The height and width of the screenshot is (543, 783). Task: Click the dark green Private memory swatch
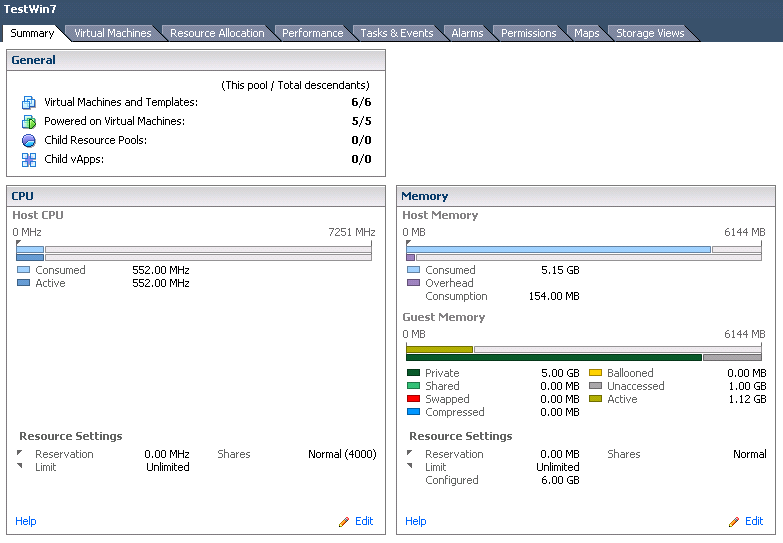413,373
